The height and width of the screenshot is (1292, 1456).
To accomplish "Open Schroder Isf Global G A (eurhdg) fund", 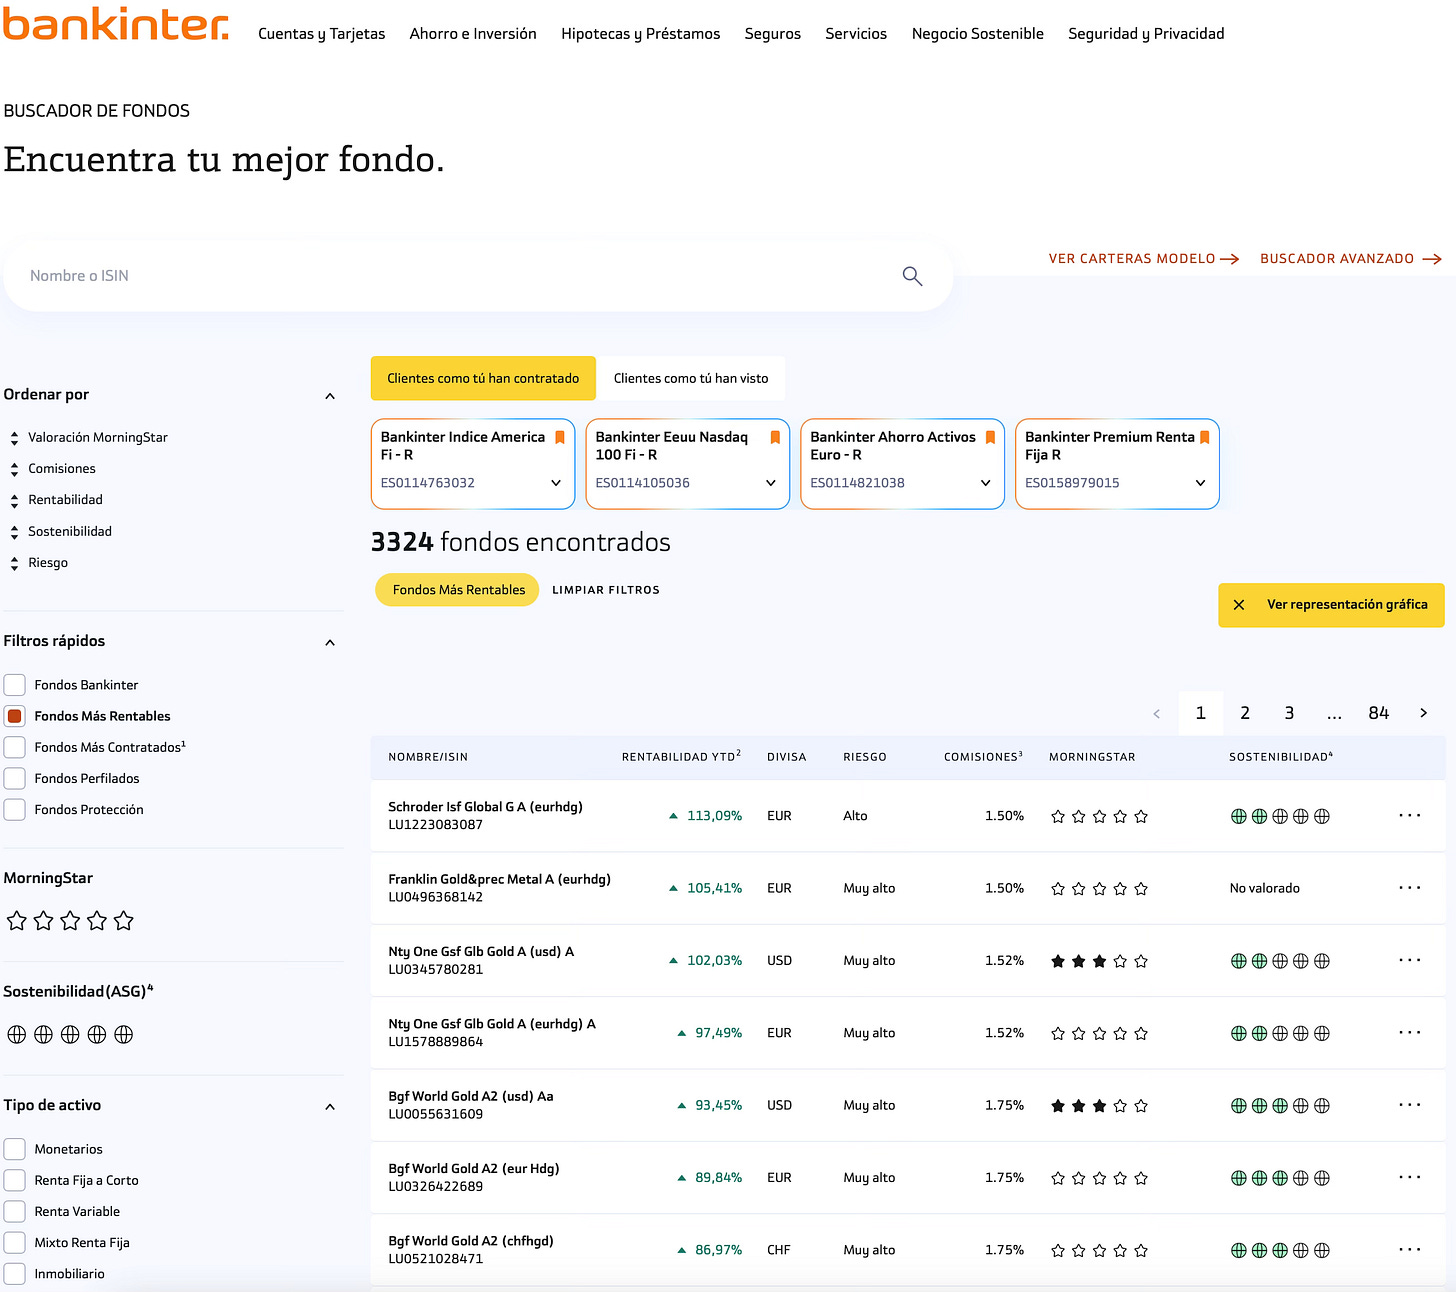I will pyautogui.click(x=485, y=807).
